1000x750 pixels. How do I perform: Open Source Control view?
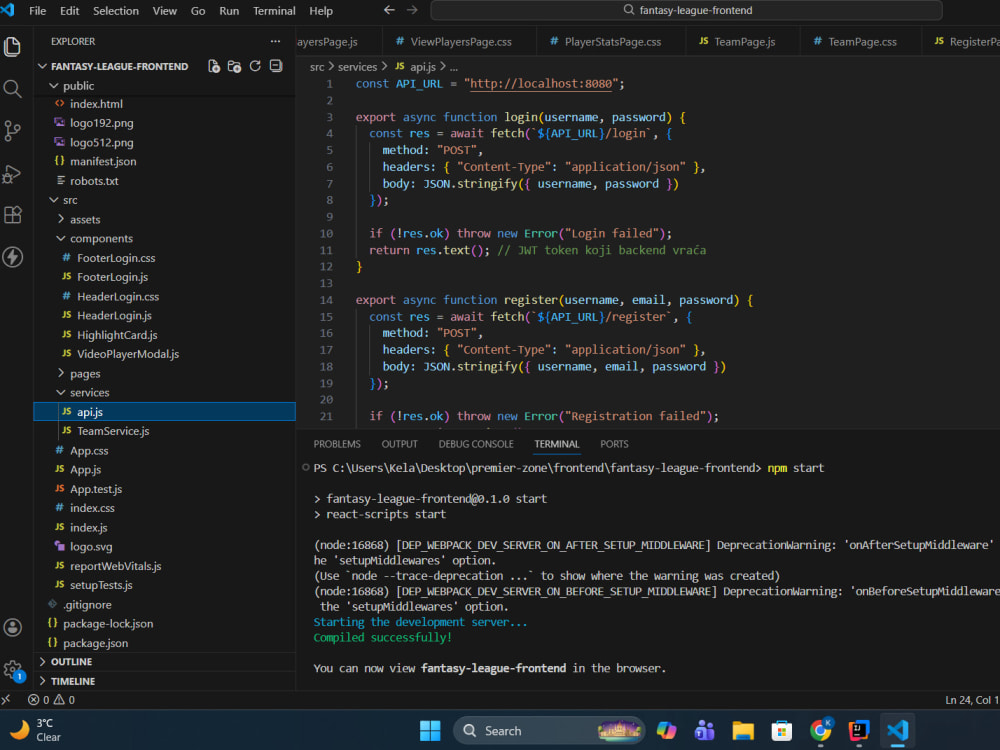click(x=13, y=131)
